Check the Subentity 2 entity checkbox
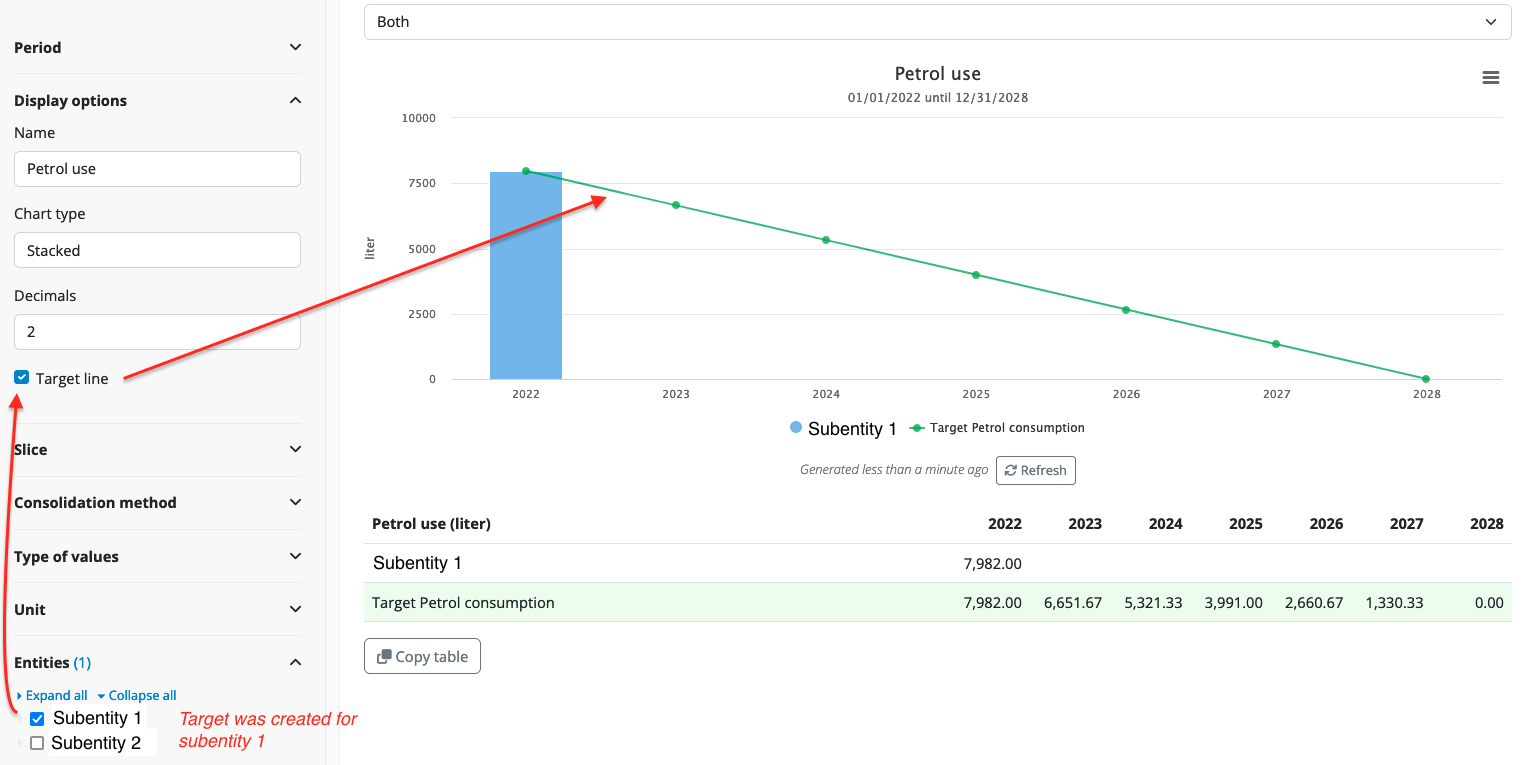 click(37, 743)
